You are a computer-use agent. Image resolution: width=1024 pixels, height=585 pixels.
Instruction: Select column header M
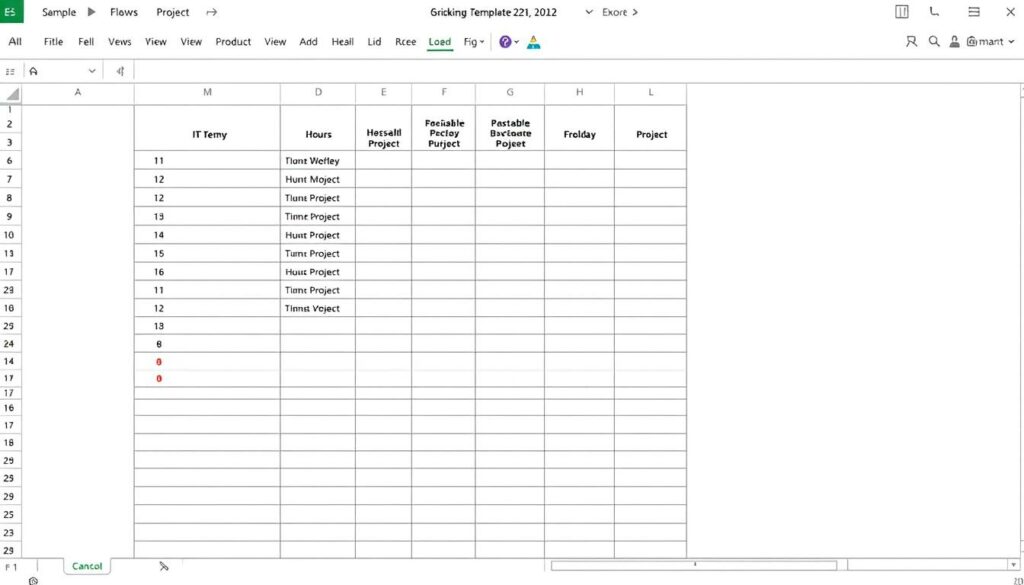pos(207,93)
